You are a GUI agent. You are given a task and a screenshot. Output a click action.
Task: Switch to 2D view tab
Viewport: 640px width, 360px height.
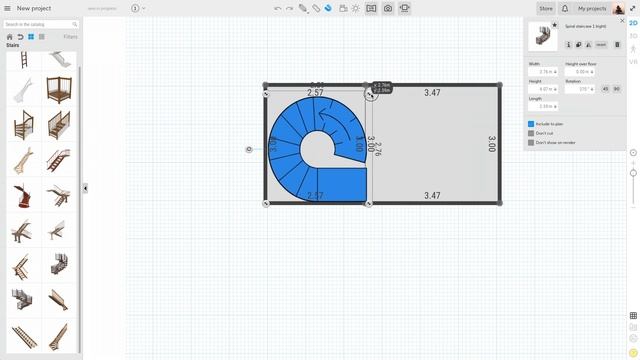(x=633, y=23)
